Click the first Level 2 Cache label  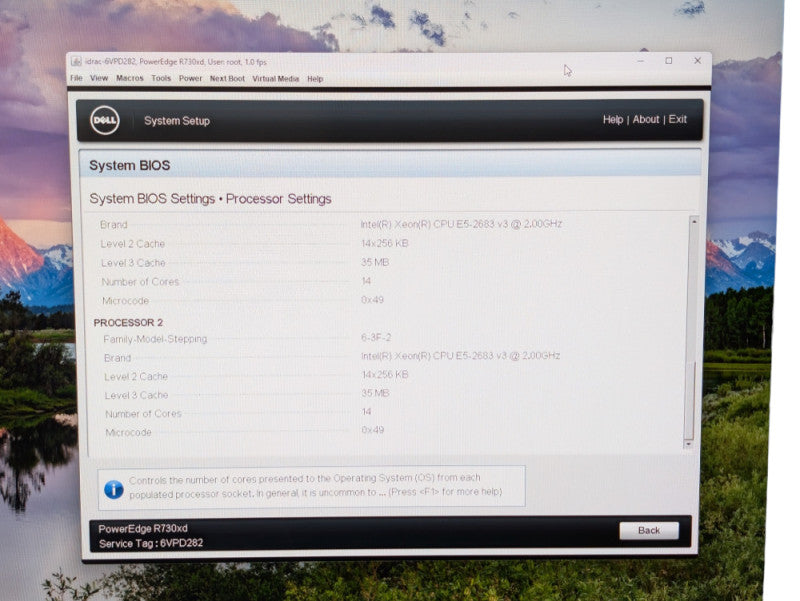tap(133, 244)
